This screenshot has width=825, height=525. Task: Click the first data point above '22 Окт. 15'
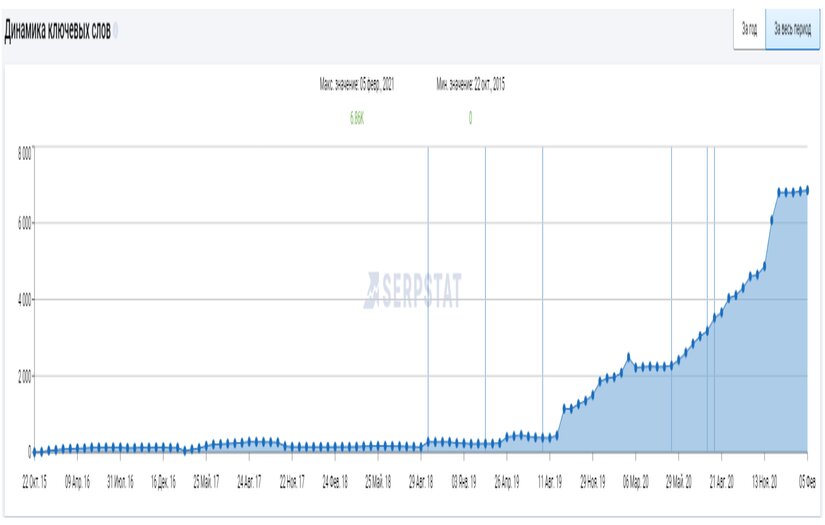coord(35,452)
